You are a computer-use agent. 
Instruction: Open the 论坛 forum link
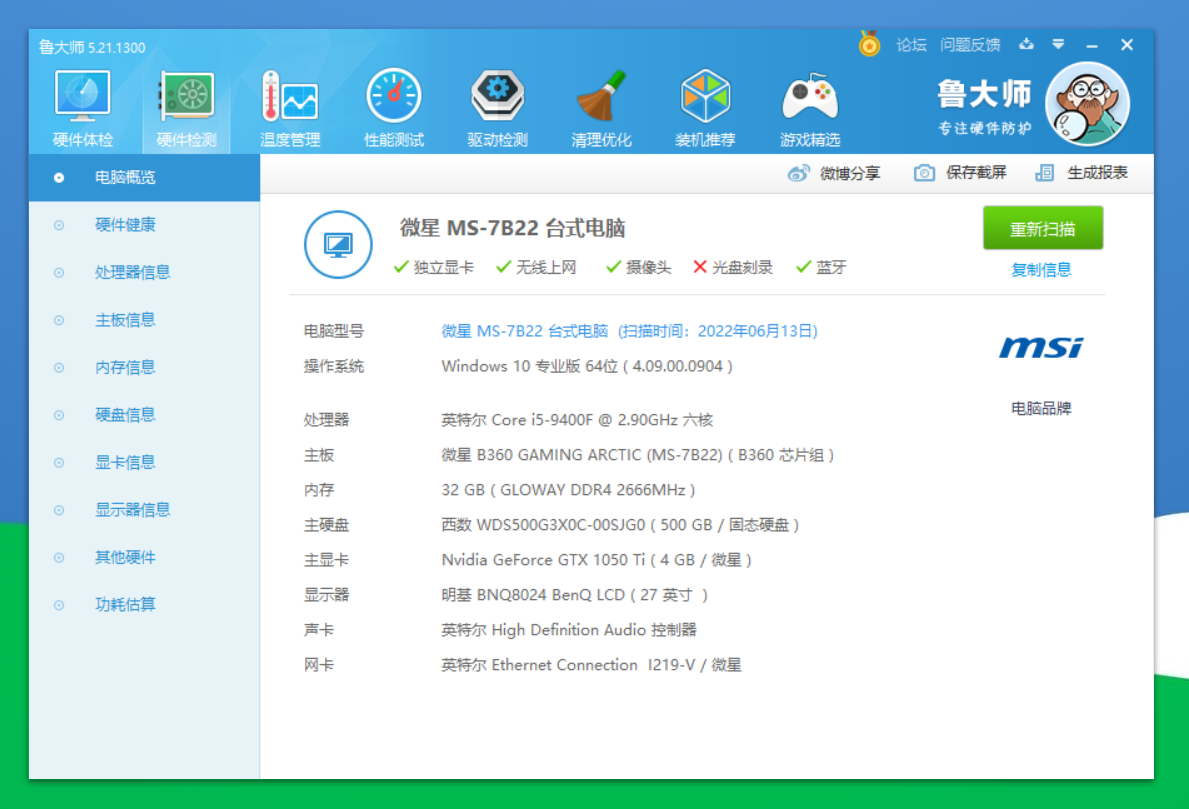coord(911,45)
